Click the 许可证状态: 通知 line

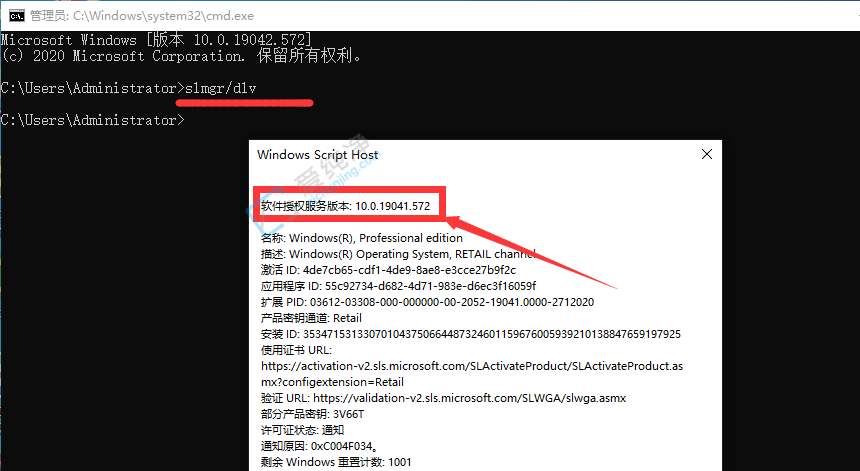click(302, 430)
